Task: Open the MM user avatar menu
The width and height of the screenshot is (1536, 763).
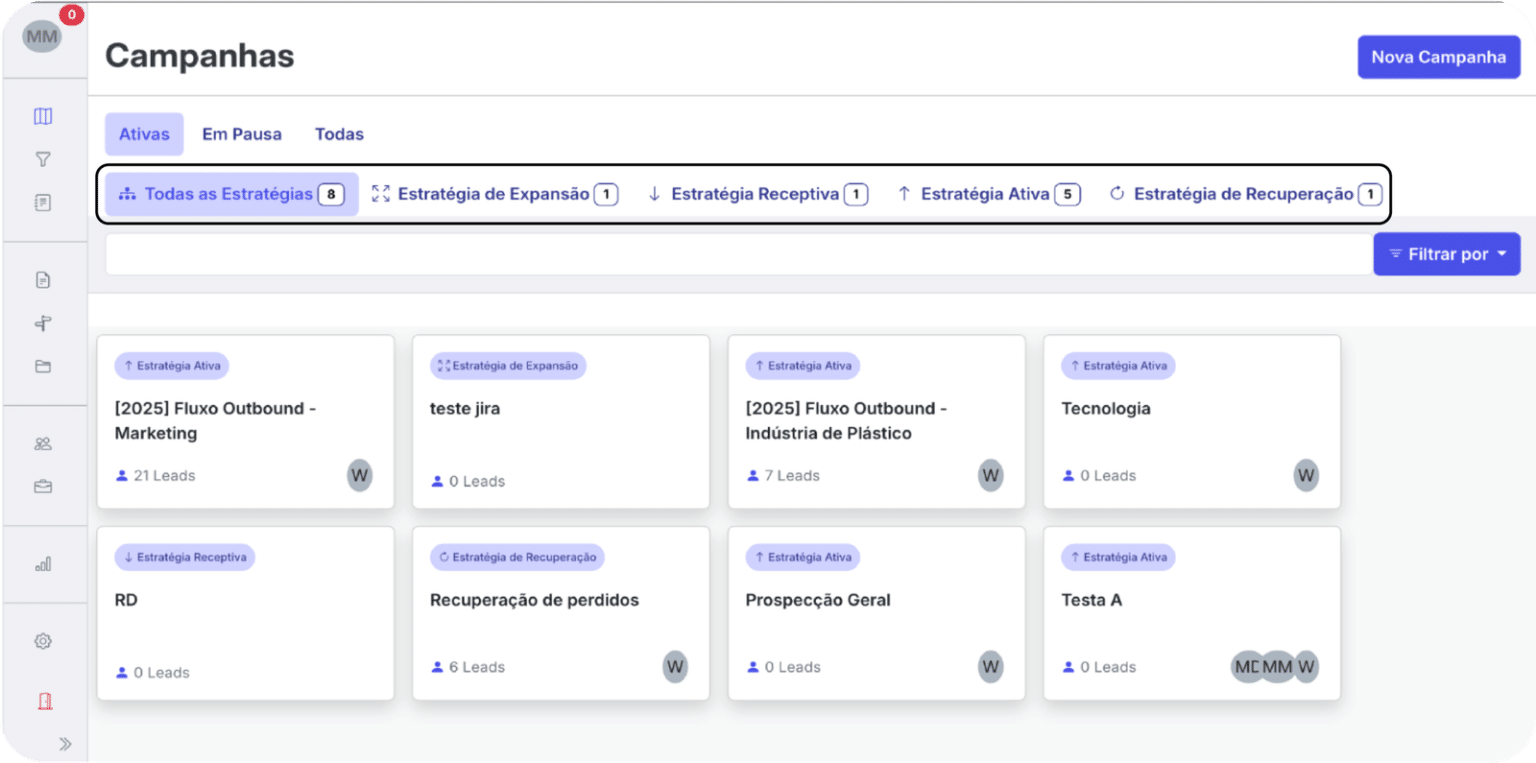Action: 42,36
